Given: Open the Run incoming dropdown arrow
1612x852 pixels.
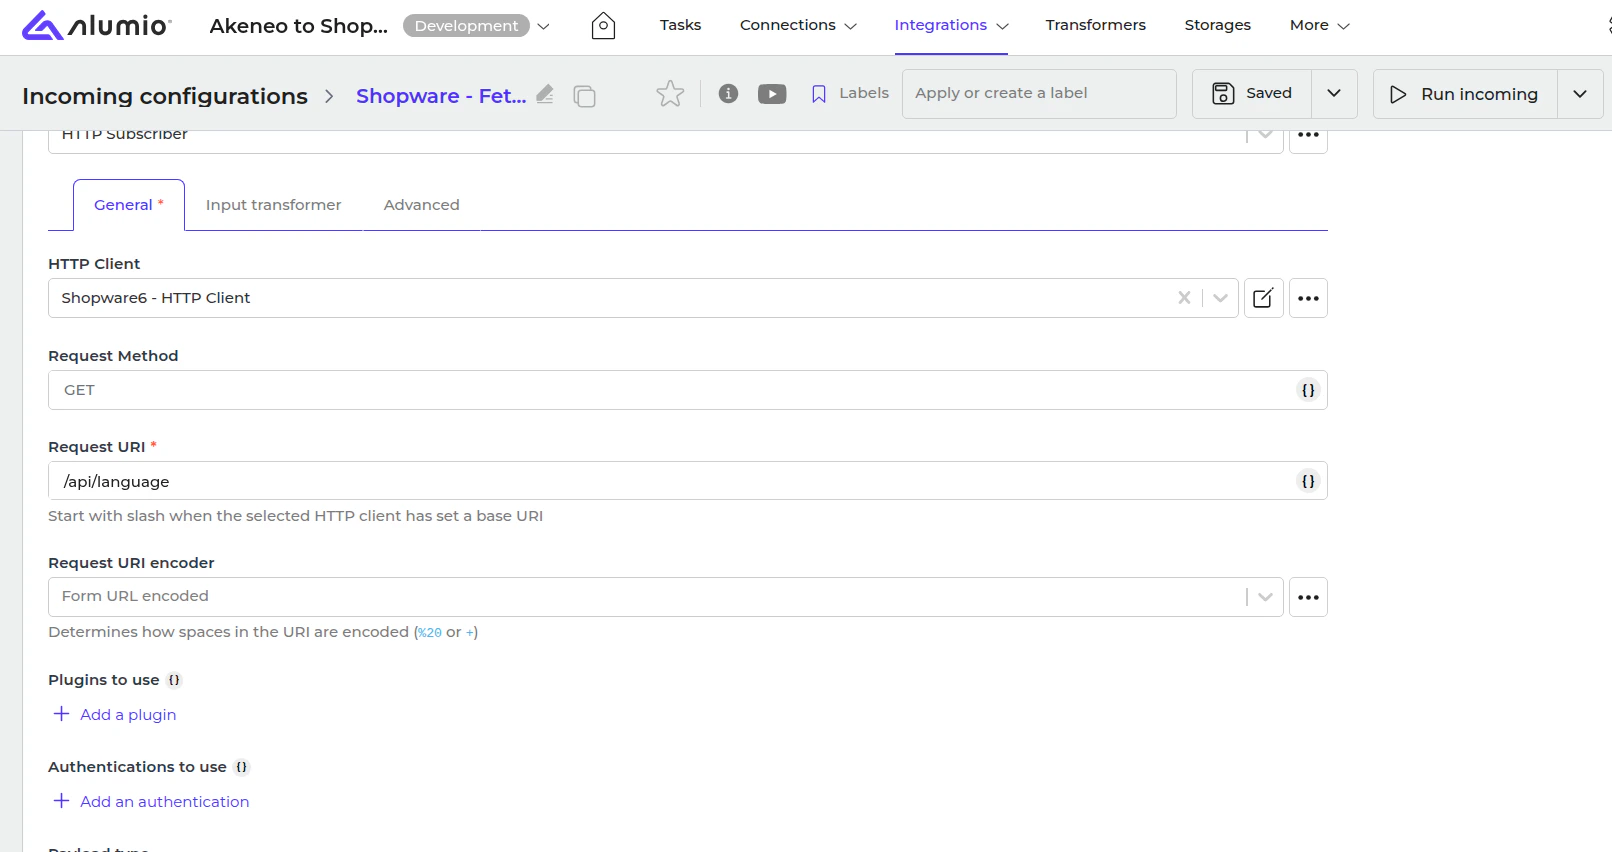Looking at the screenshot, I should [x=1580, y=94].
